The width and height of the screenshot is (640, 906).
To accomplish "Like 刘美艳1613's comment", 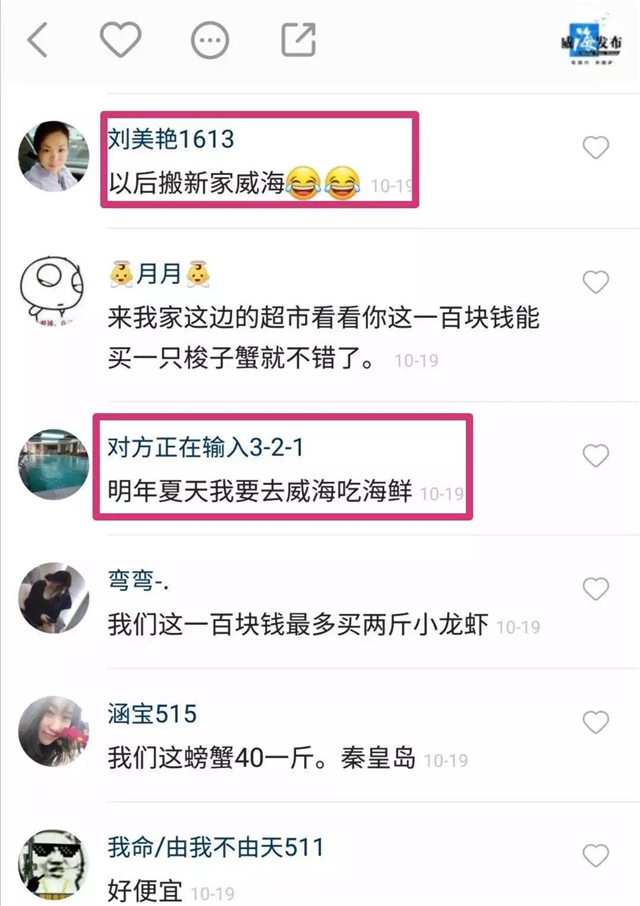I will [x=596, y=148].
